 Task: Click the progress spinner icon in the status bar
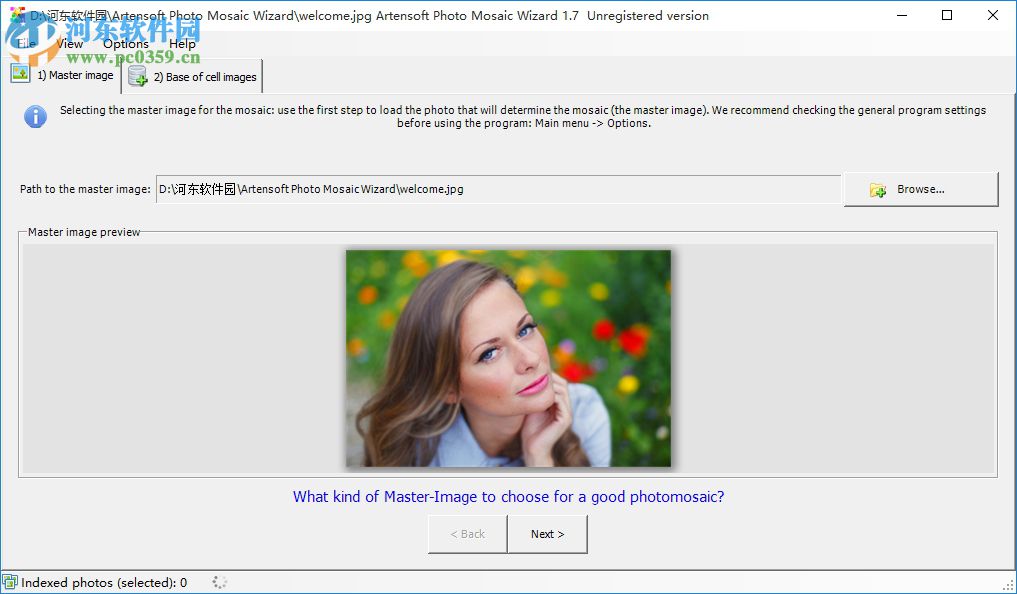point(218,581)
